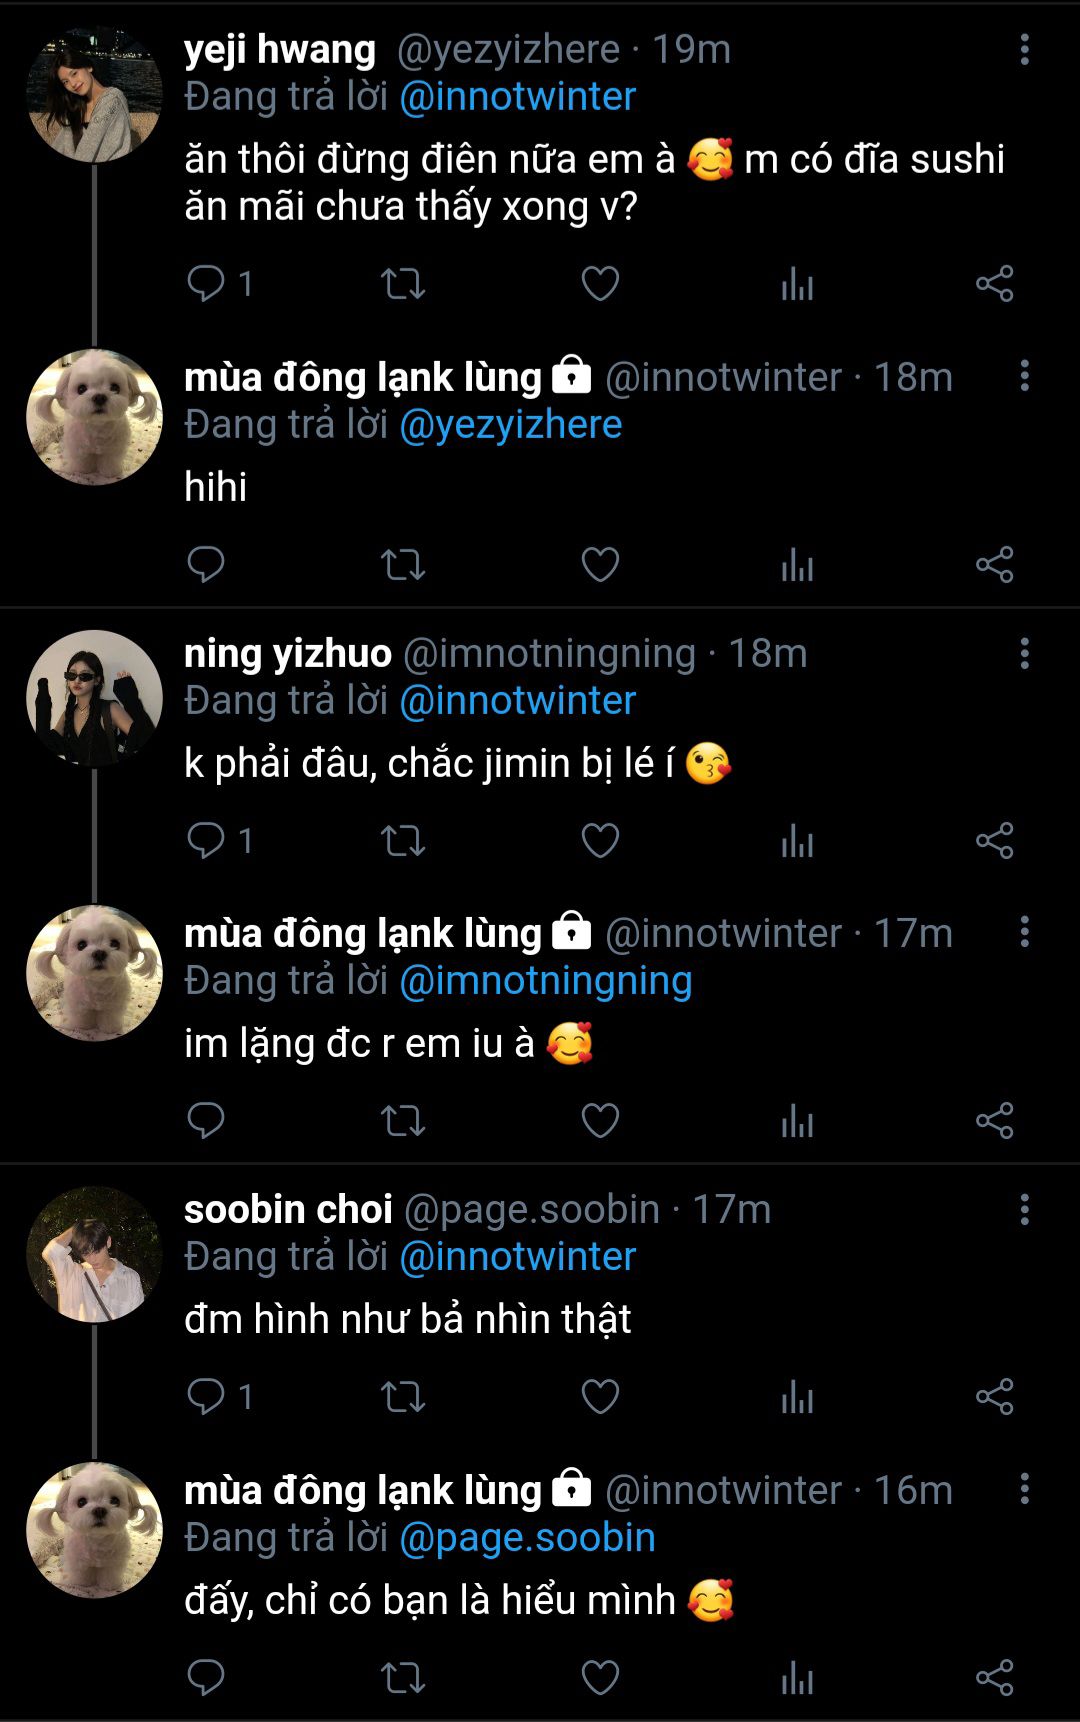
Task: Reply to yeji hwang's sushi tweet
Action: (206, 284)
